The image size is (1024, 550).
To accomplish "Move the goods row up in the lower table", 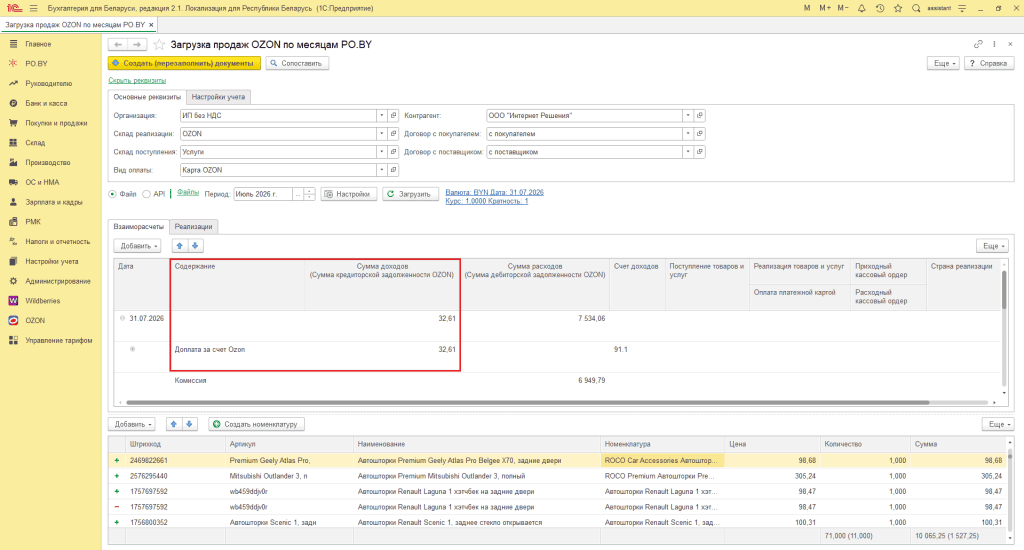I will [174, 424].
